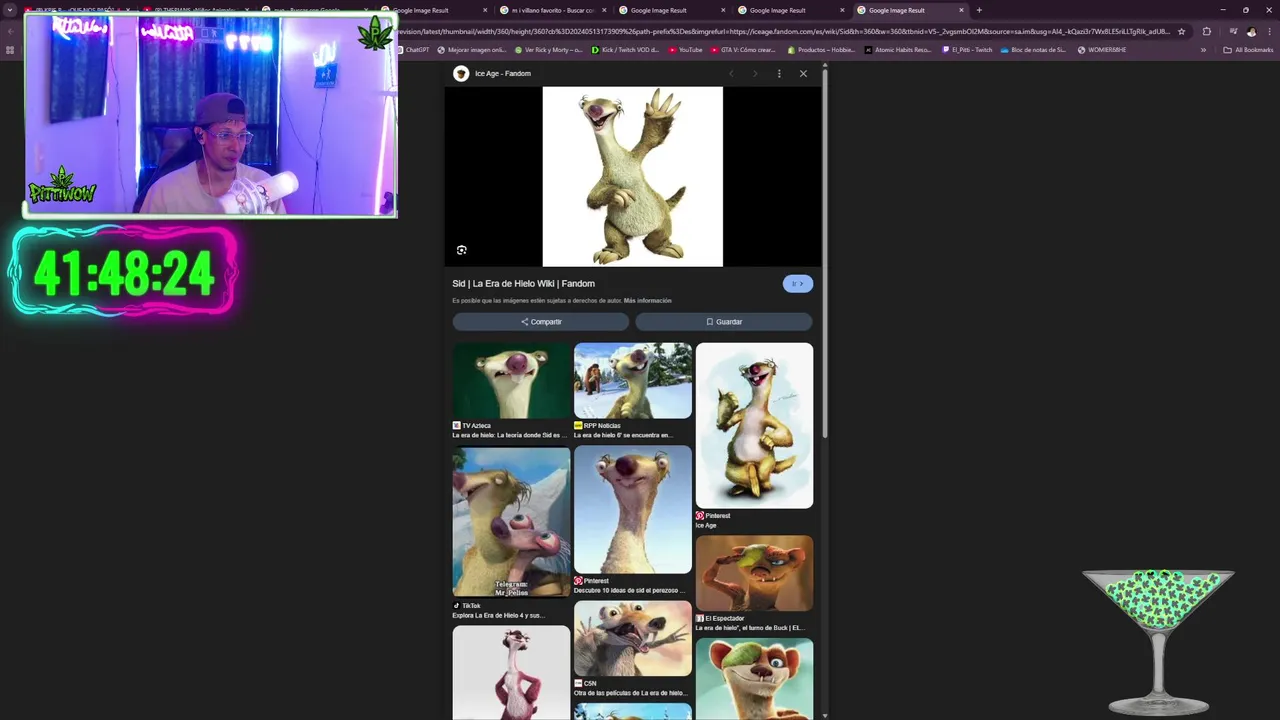Bookmark this page with the star icon
Viewport: 1280px width, 720px height.
(1182, 31)
